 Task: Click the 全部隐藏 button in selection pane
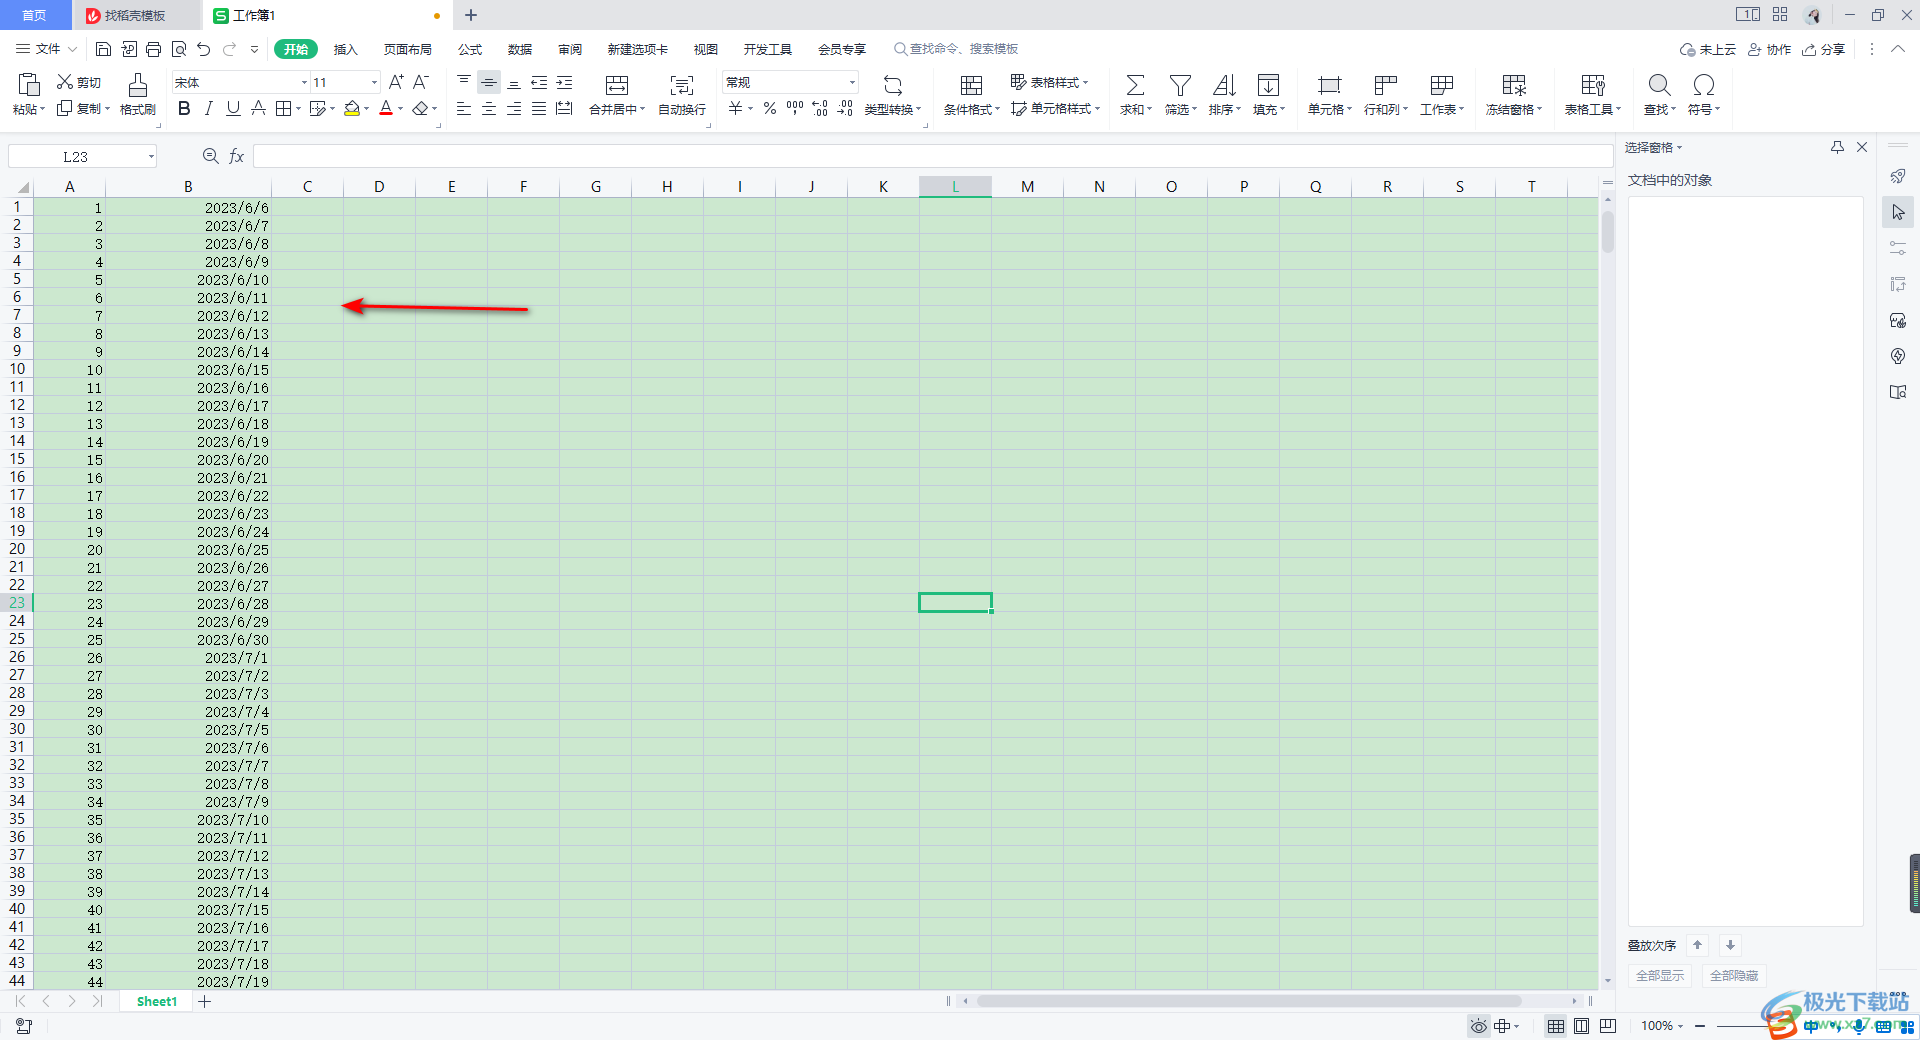1734,975
